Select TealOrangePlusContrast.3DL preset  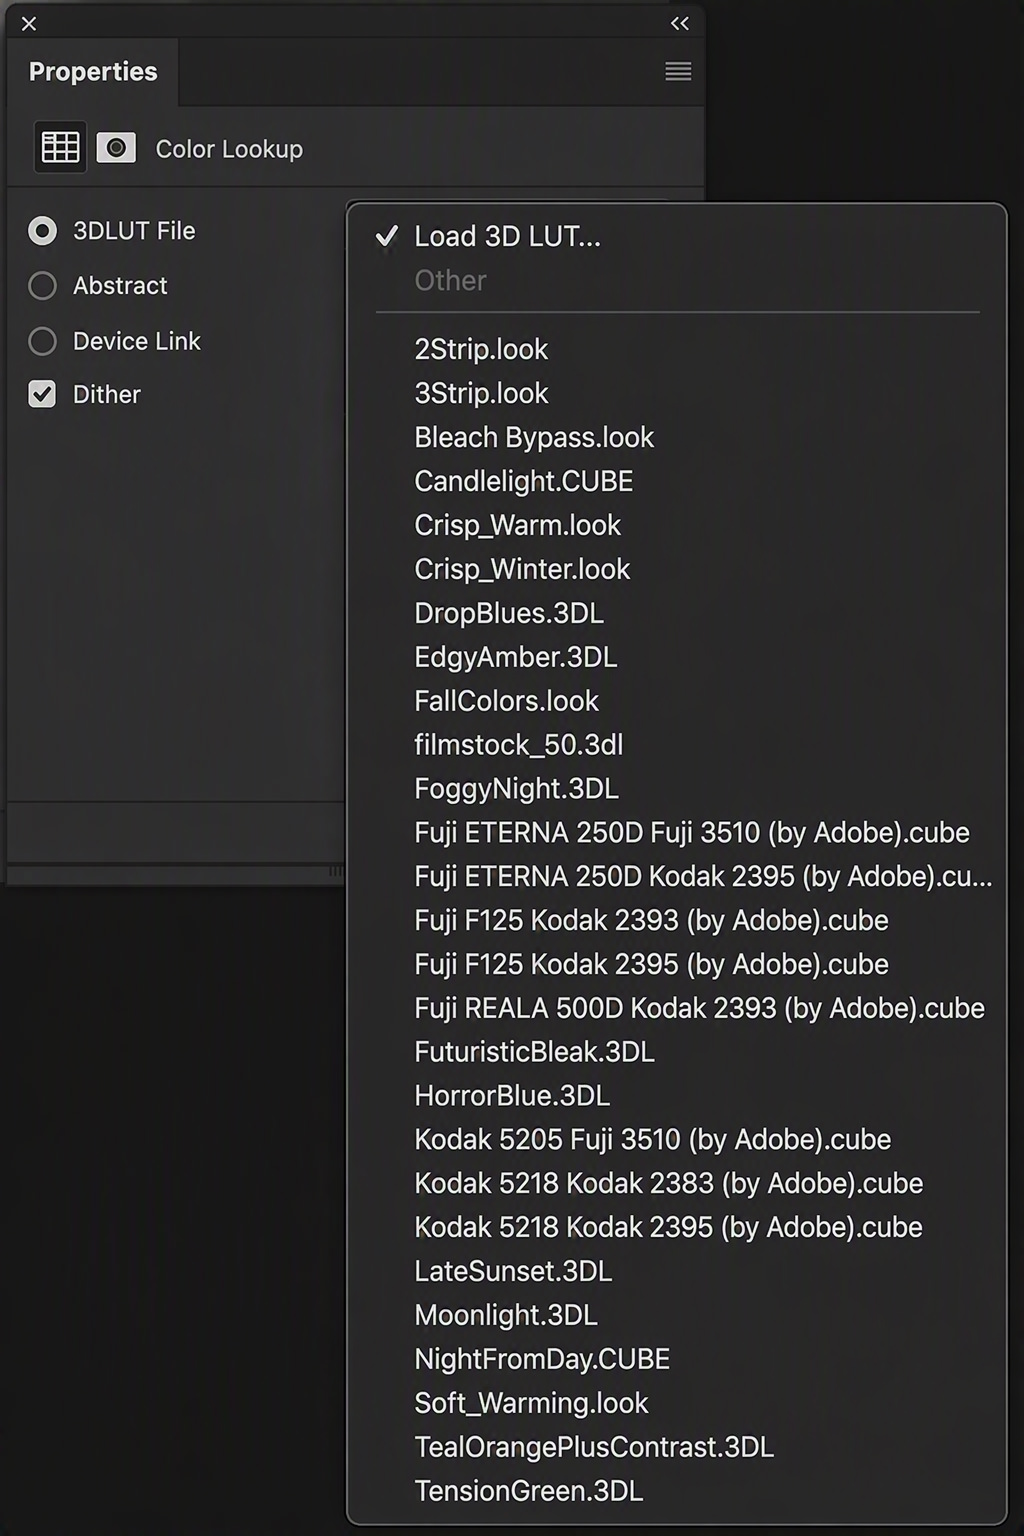677,1448
